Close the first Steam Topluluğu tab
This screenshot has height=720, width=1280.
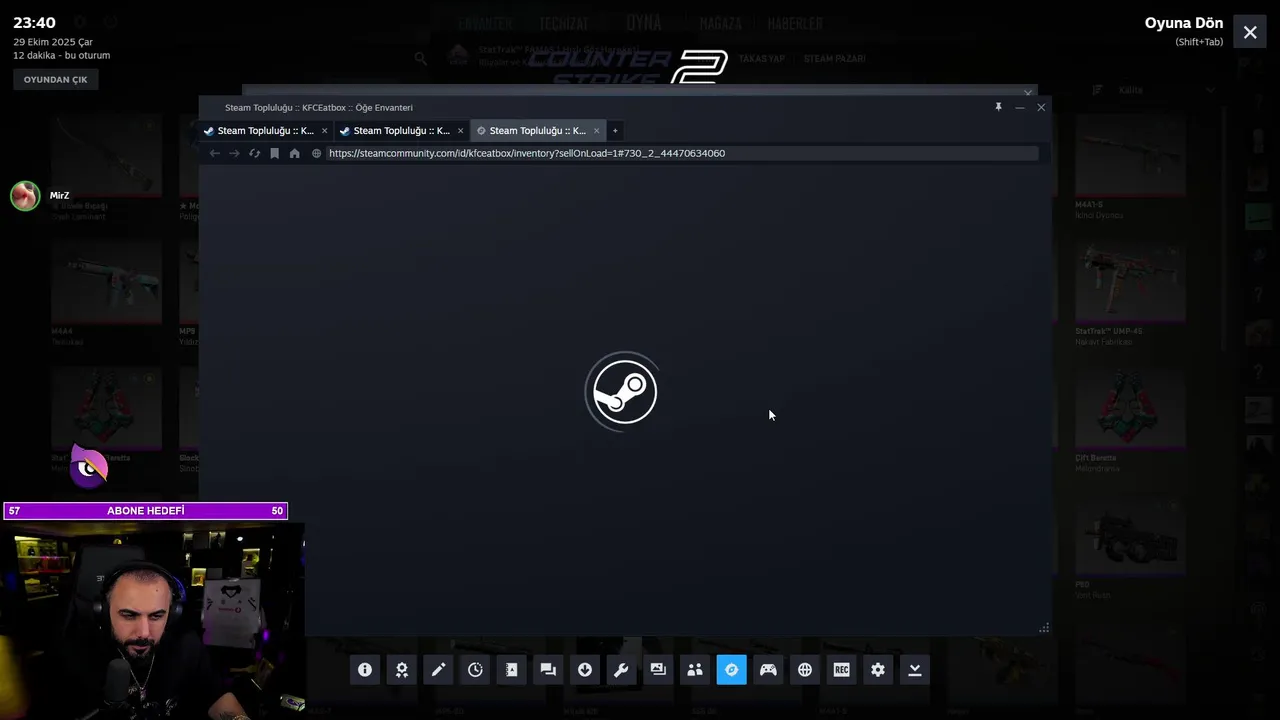coord(324,131)
